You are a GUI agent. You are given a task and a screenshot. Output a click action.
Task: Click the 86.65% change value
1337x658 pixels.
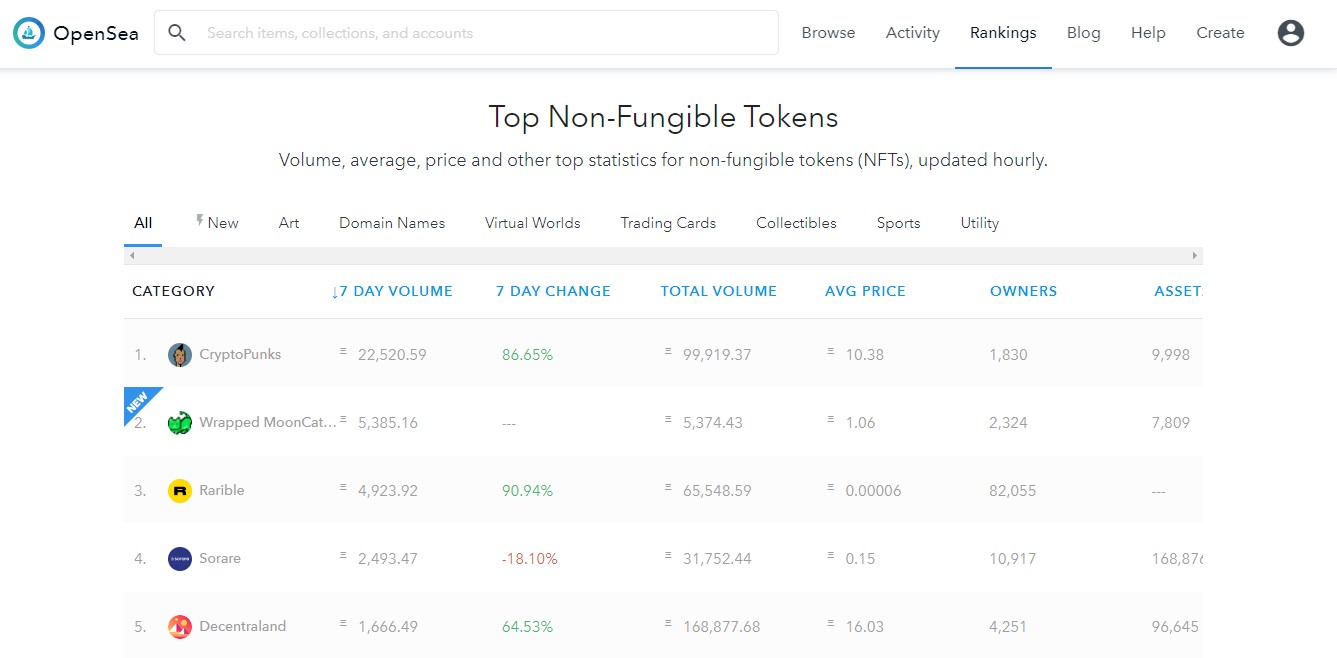527,355
